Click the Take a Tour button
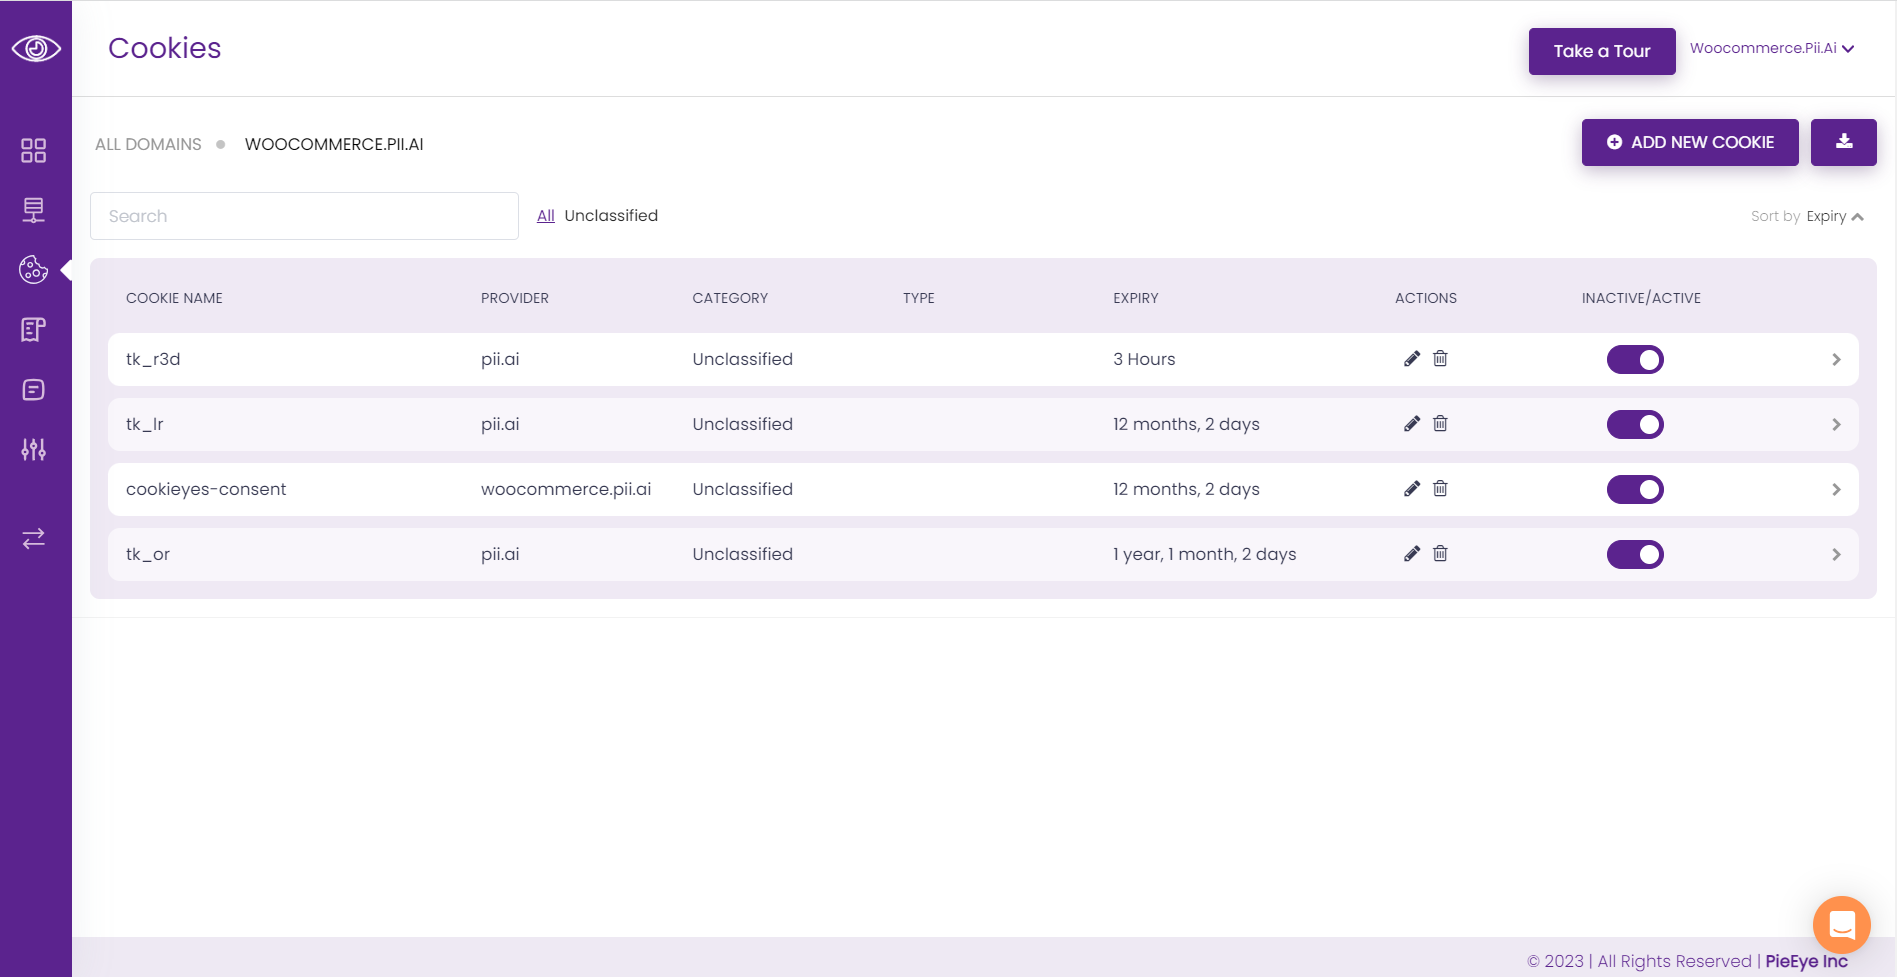The height and width of the screenshot is (977, 1897). (1602, 51)
